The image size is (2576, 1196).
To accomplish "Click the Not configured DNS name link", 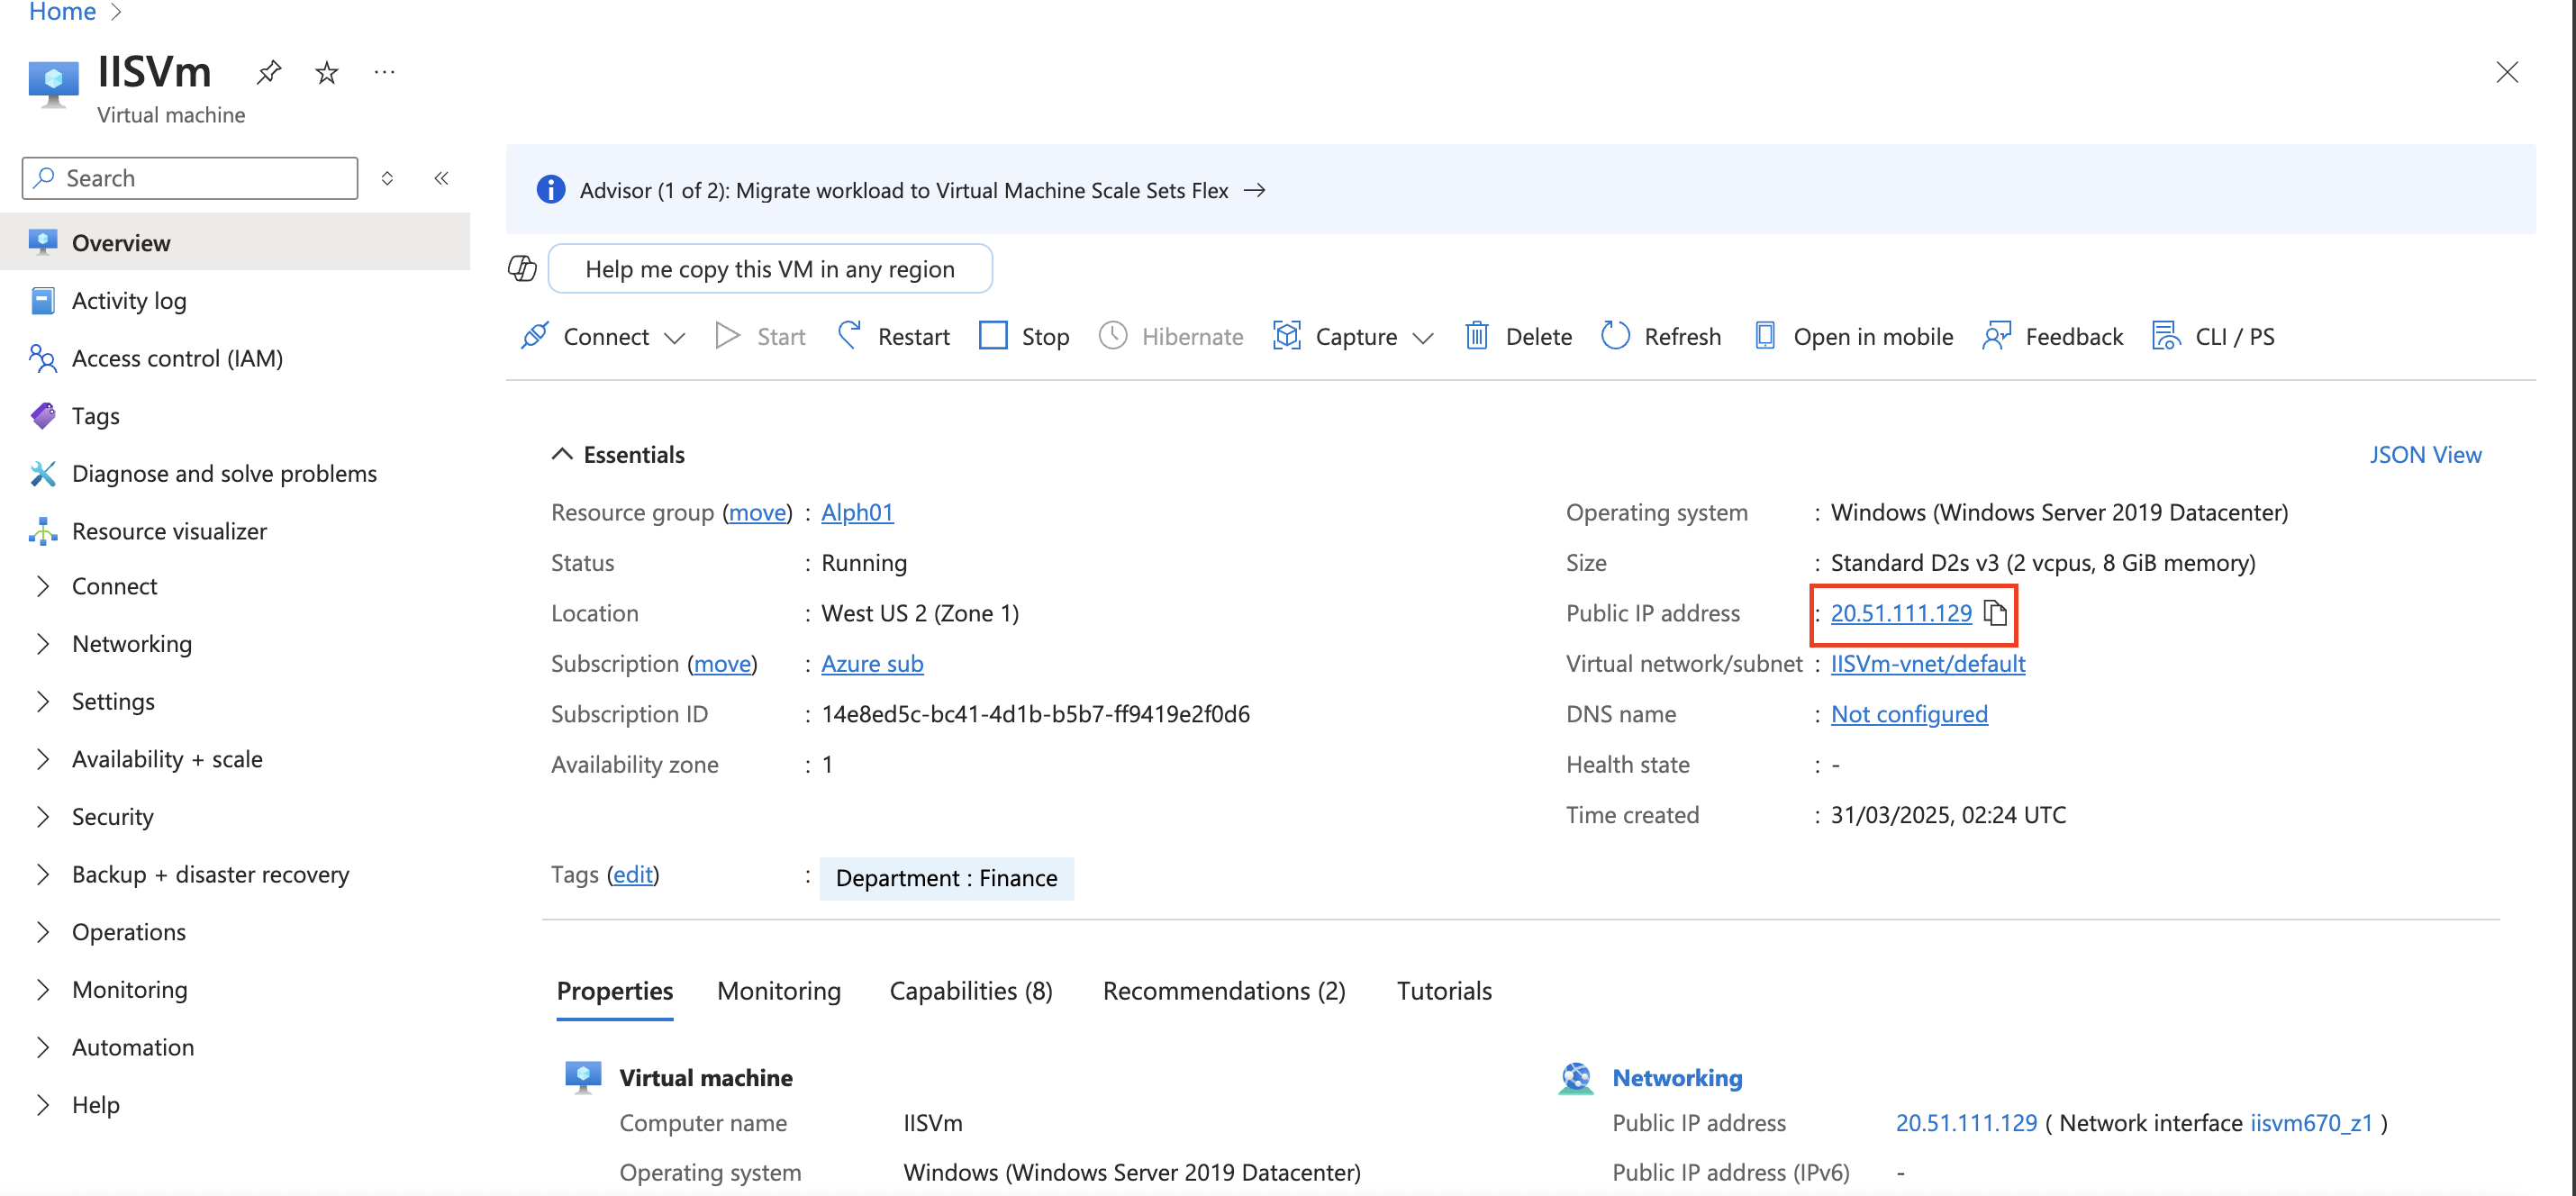I will [1909, 713].
